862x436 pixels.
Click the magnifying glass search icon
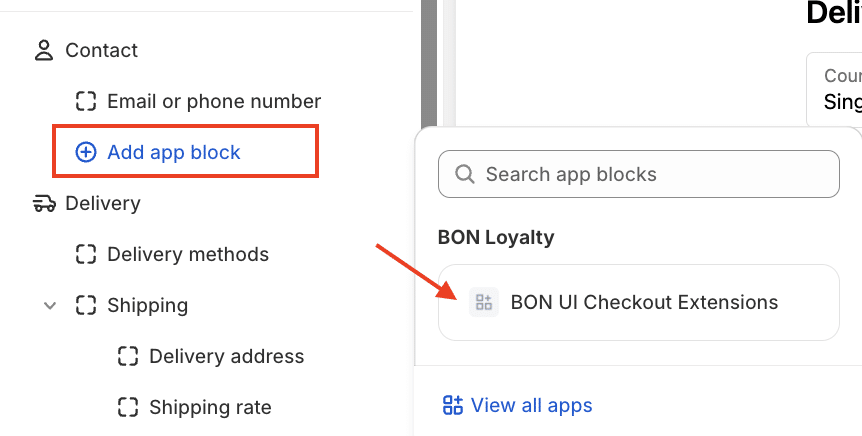(465, 174)
